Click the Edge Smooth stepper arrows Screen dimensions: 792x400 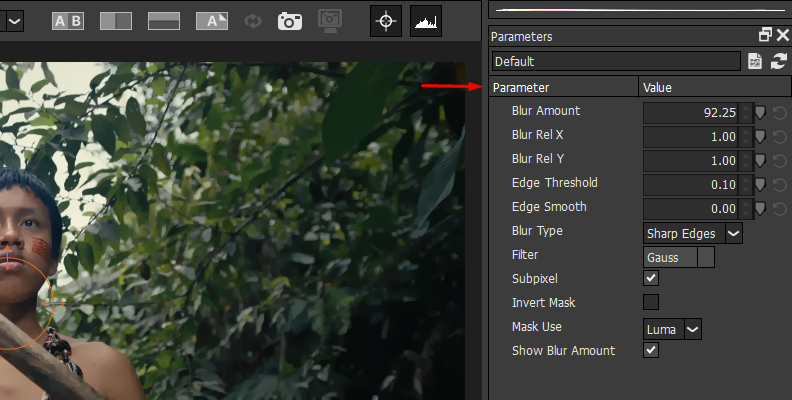746,209
